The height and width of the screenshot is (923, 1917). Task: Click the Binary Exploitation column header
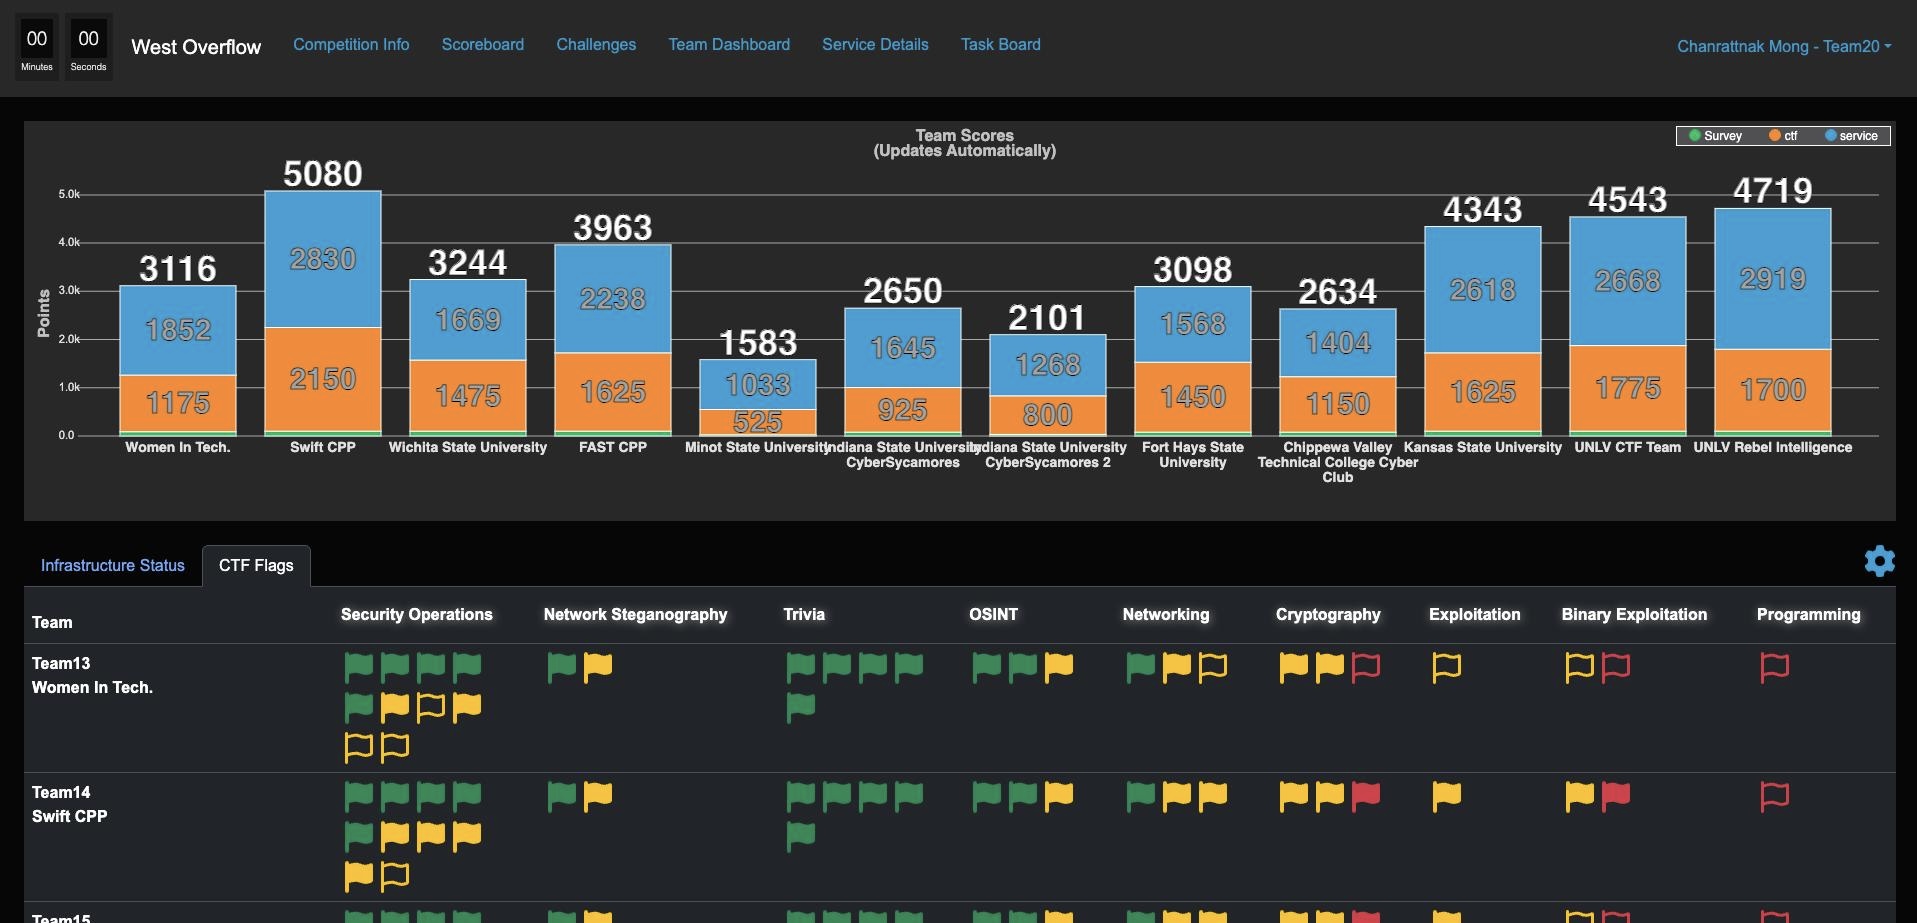click(1634, 614)
